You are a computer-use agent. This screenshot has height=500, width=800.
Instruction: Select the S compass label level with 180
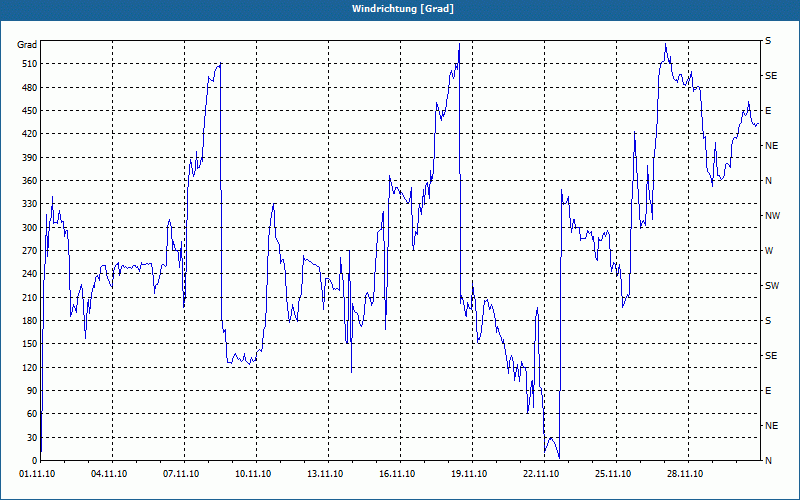pos(768,321)
